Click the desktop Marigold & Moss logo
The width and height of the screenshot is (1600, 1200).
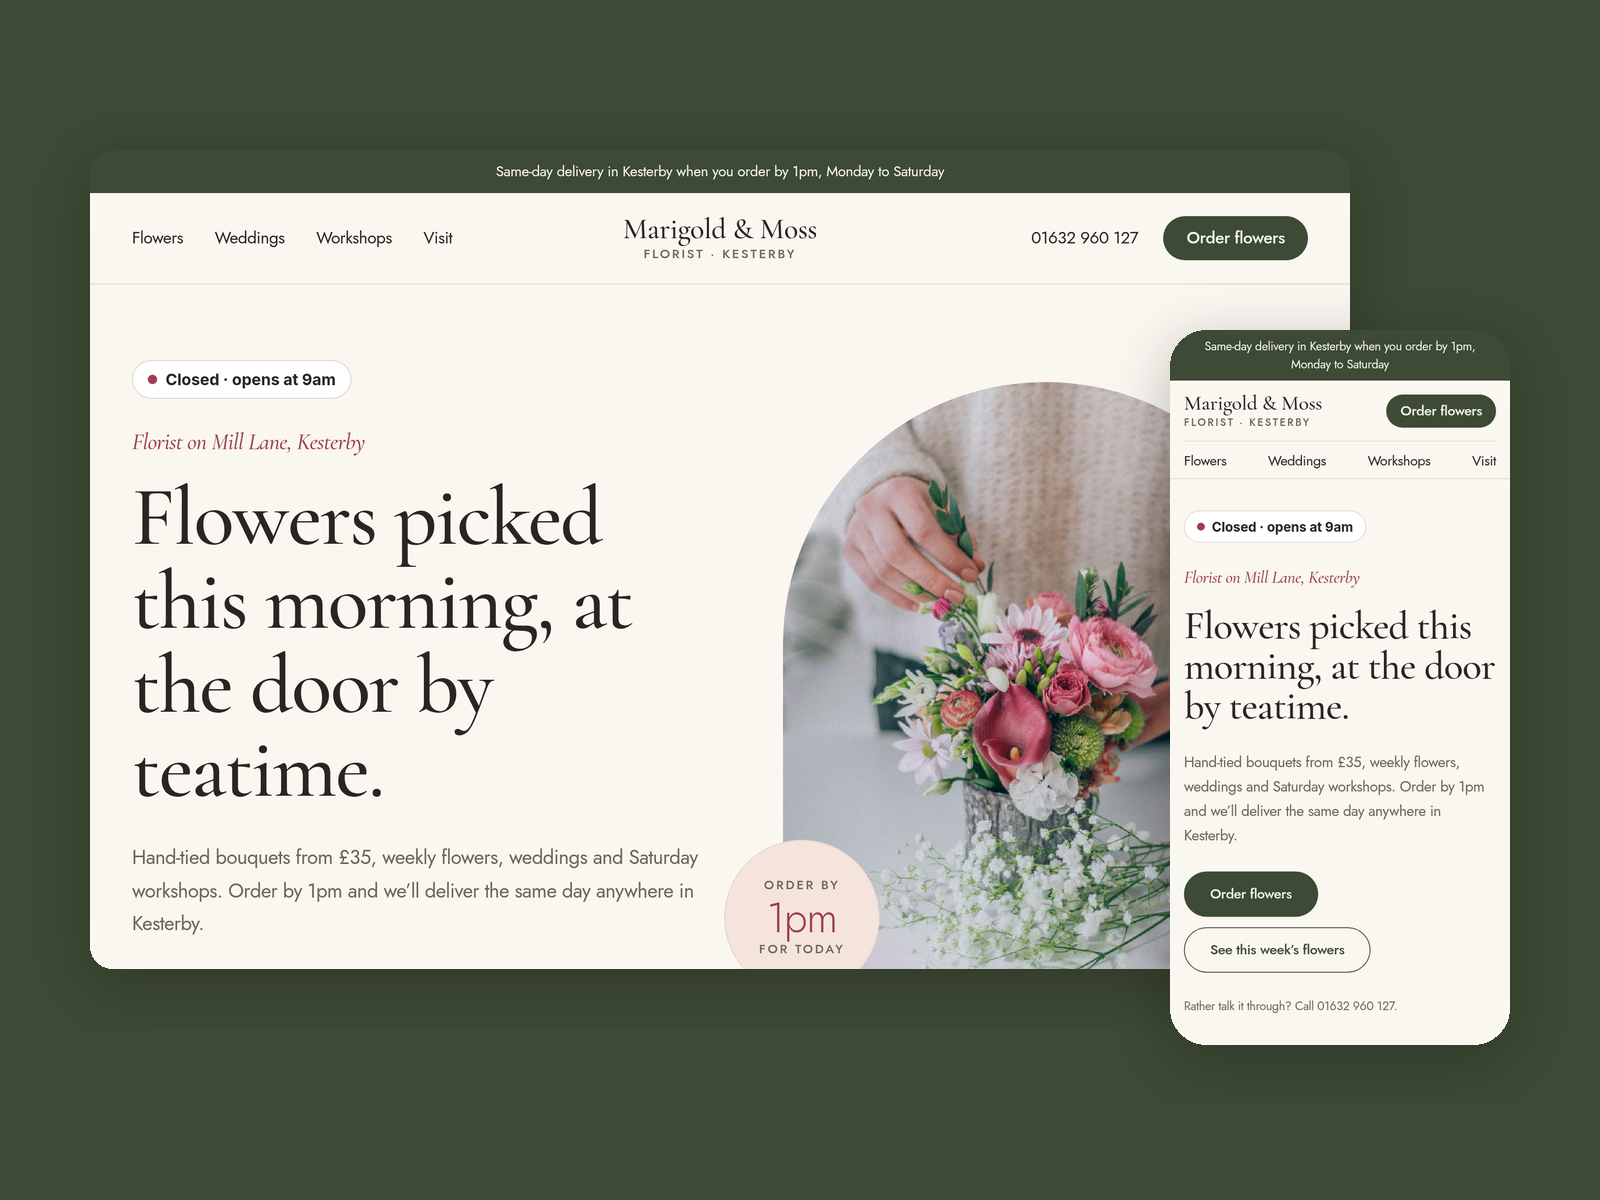pyautogui.click(x=720, y=238)
